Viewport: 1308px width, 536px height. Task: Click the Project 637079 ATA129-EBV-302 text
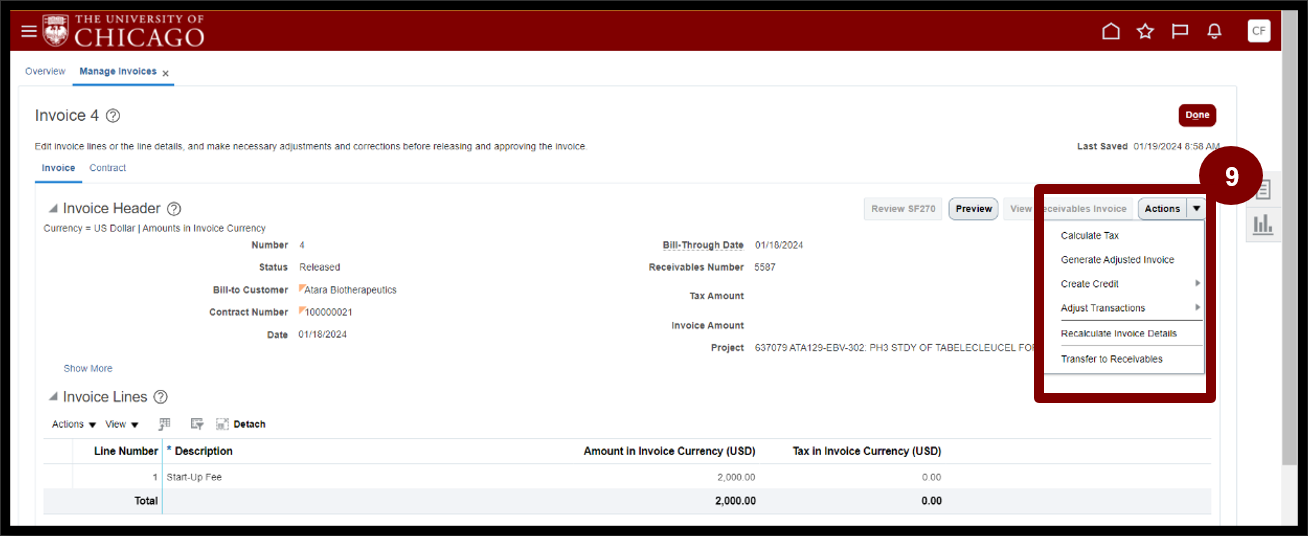point(895,348)
